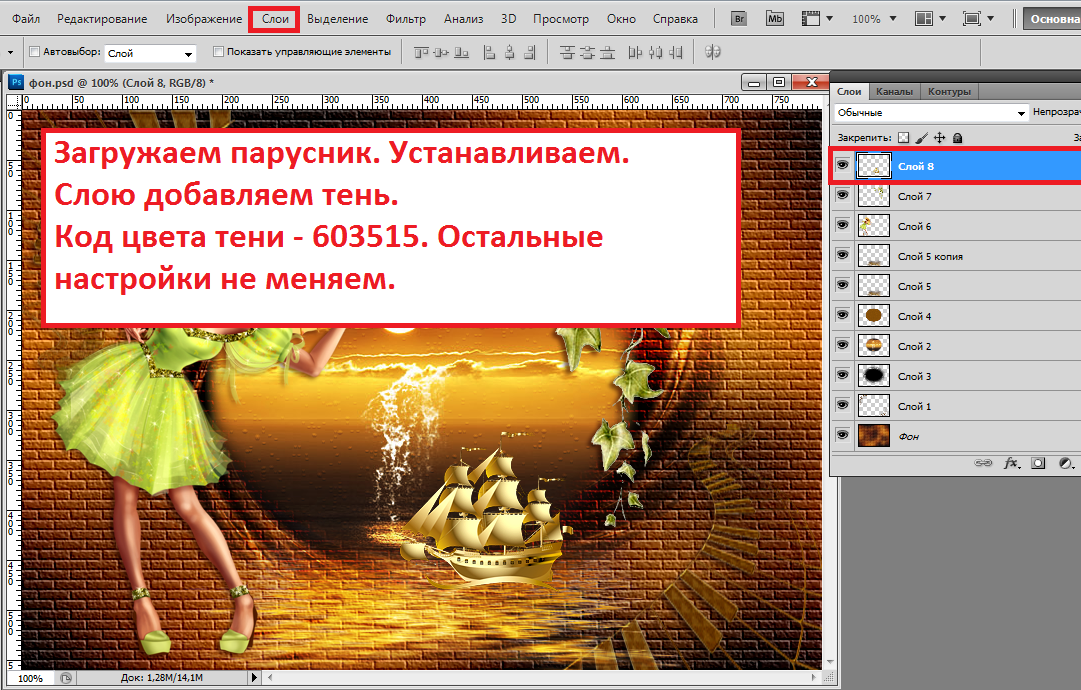This screenshot has height=690, width=1081.
Task: Lock all with the padlock icon
Action: tap(957, 138)
